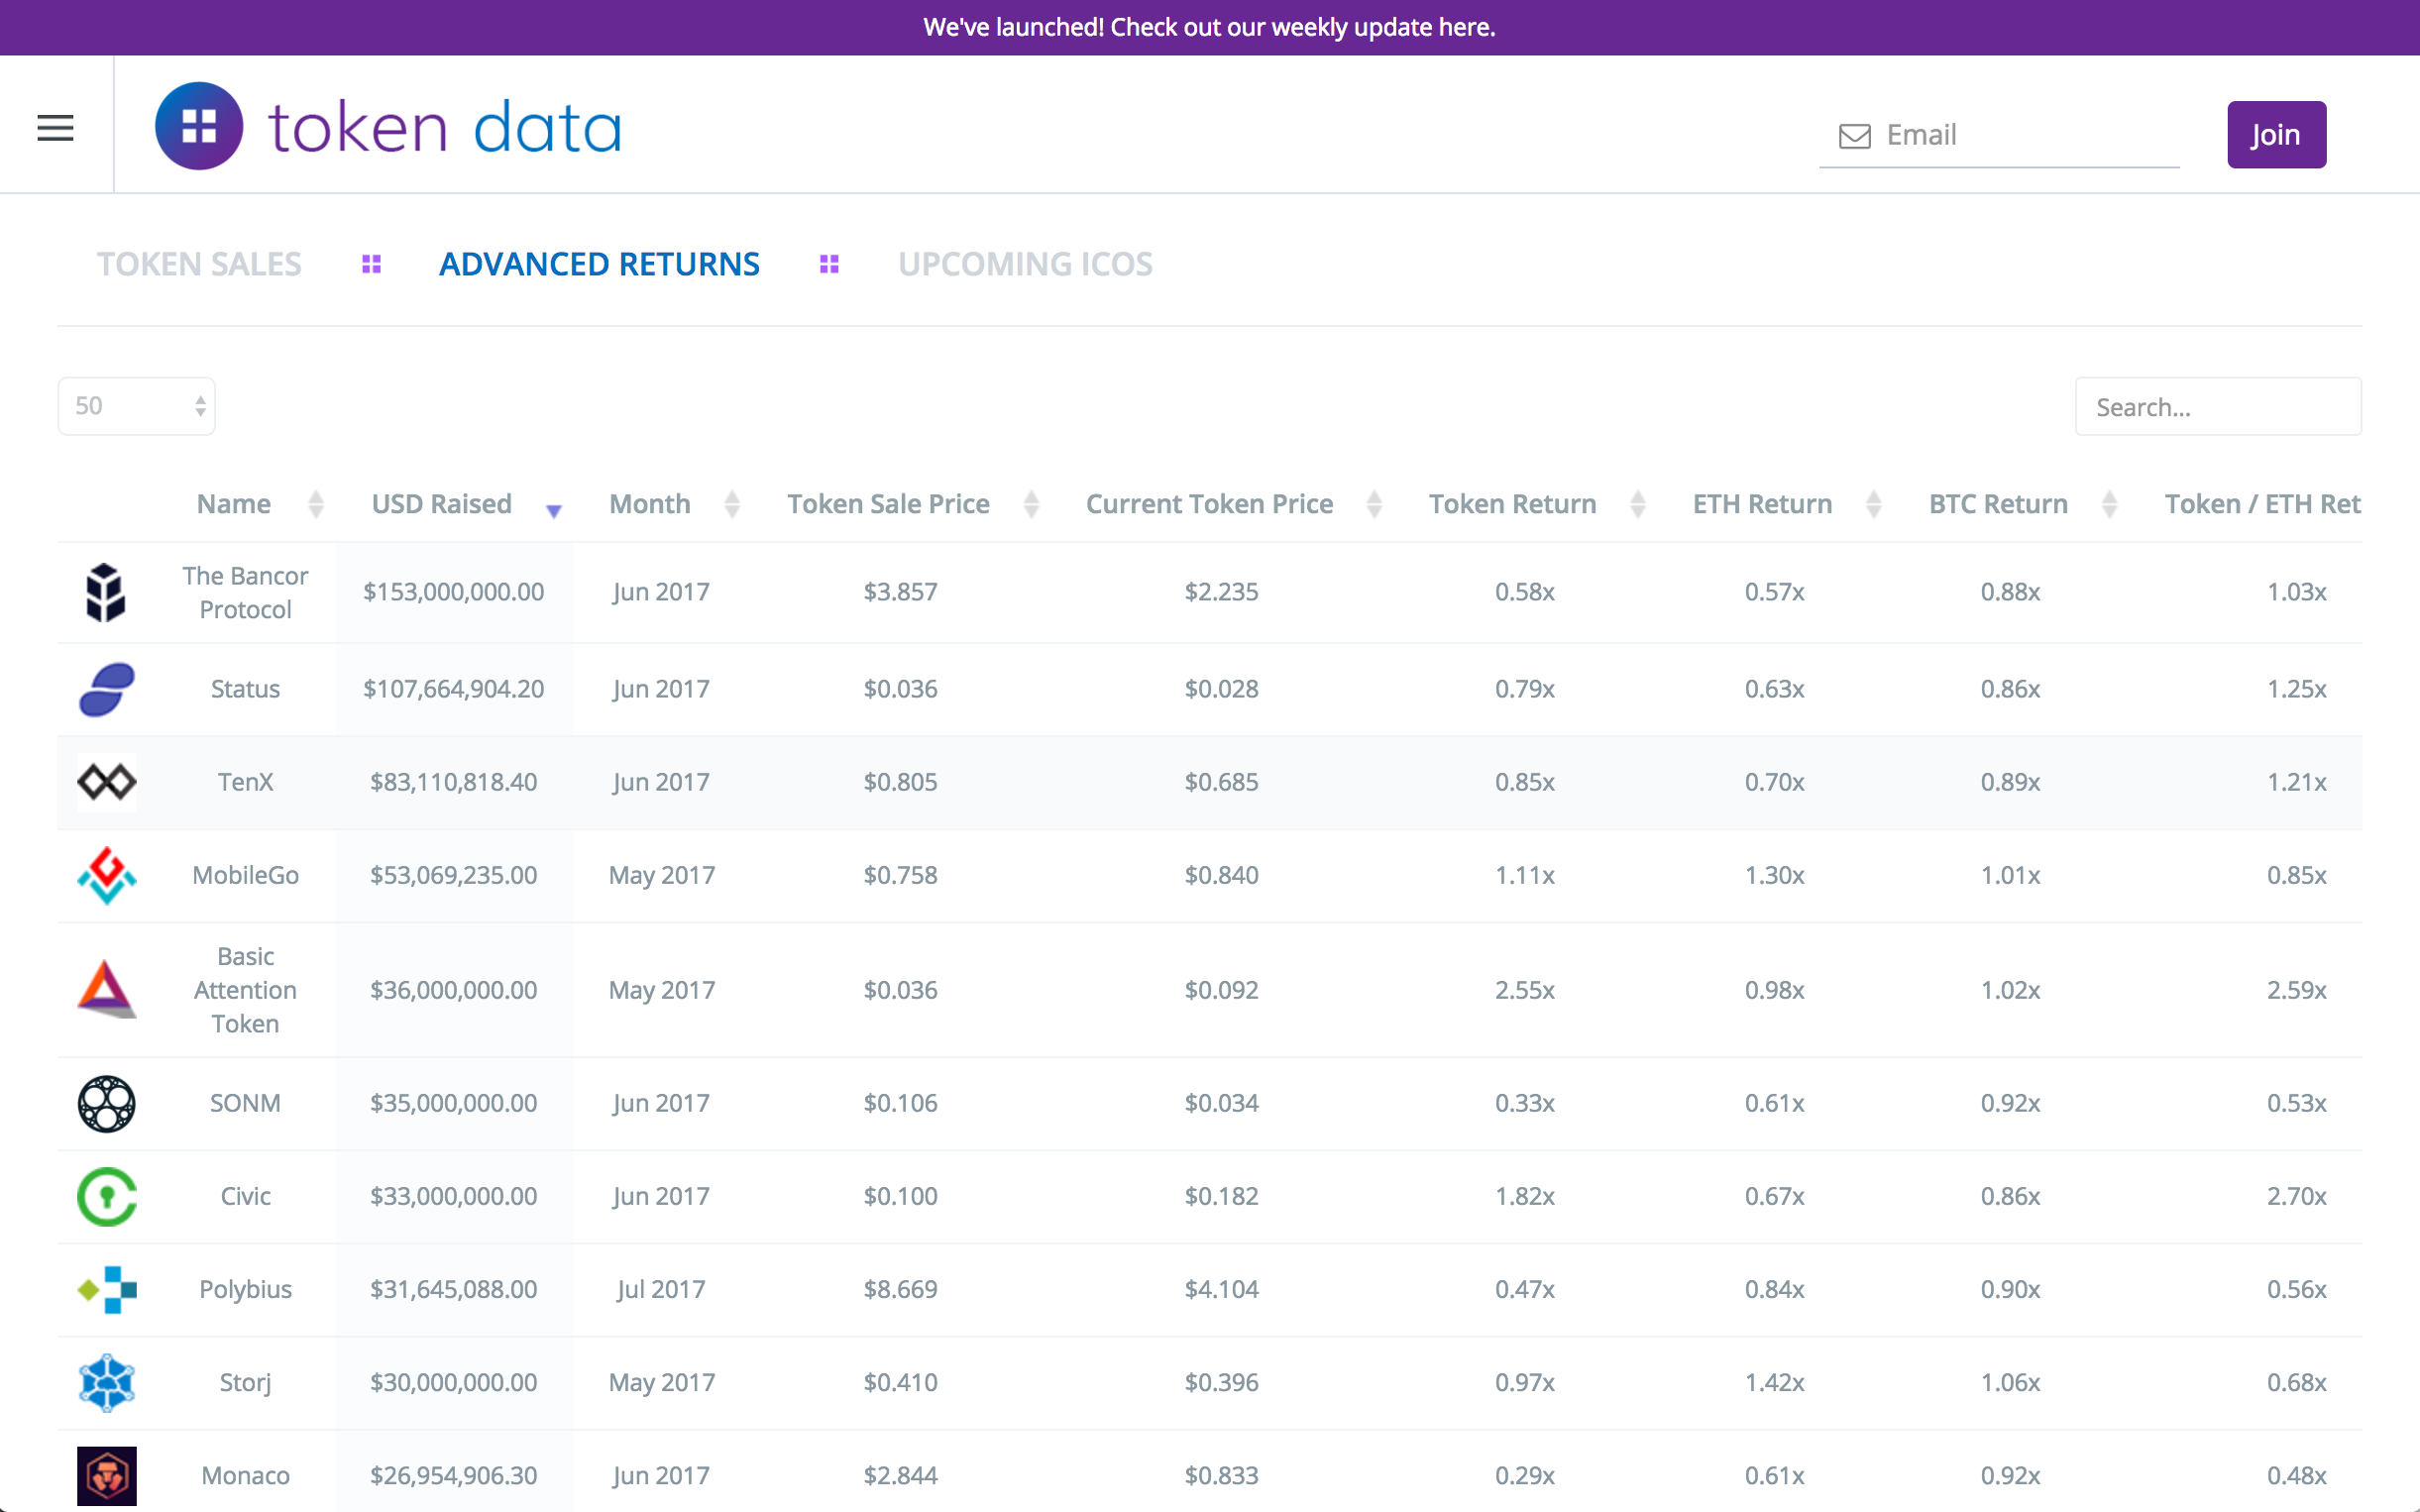2420x1512 pixels.
Task: Click the MobileGo token icon
Action: [106, 875]
